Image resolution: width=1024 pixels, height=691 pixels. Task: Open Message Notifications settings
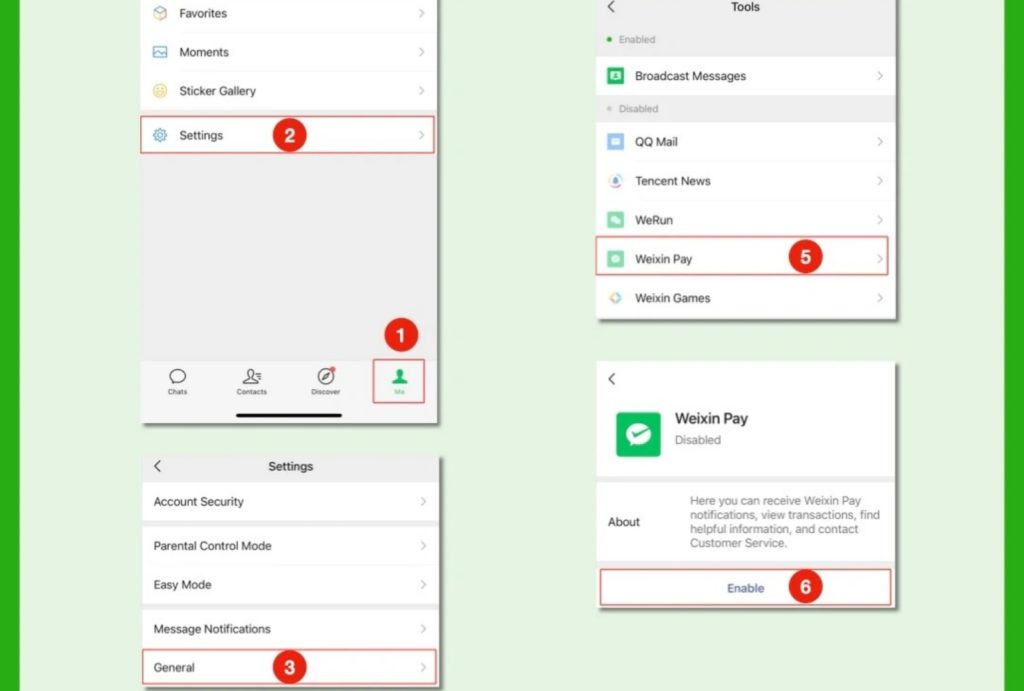[x=210, y=628]
